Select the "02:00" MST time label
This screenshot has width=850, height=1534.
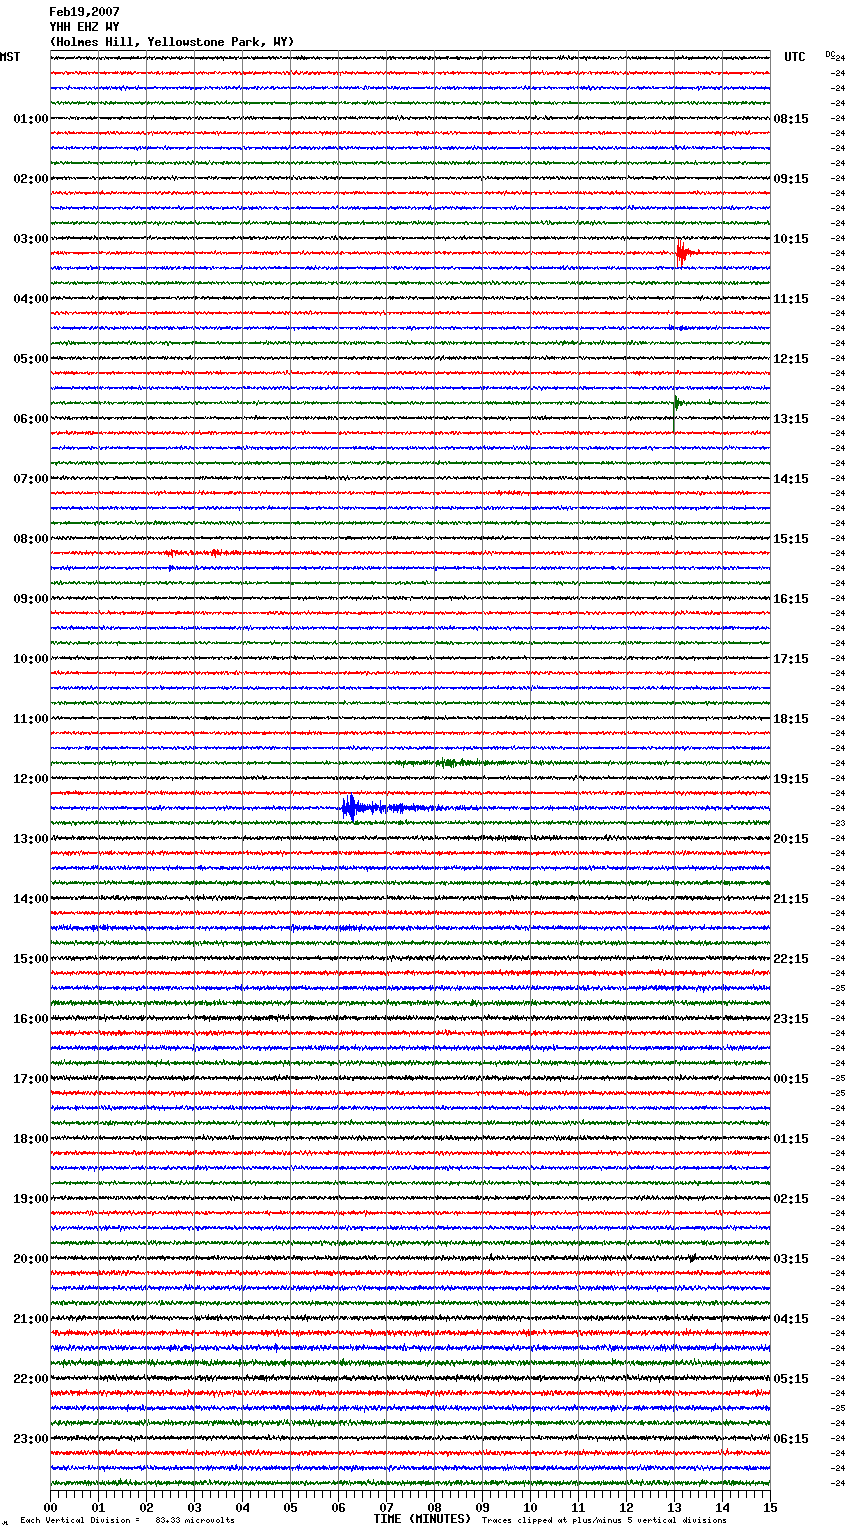click(31, 179)
